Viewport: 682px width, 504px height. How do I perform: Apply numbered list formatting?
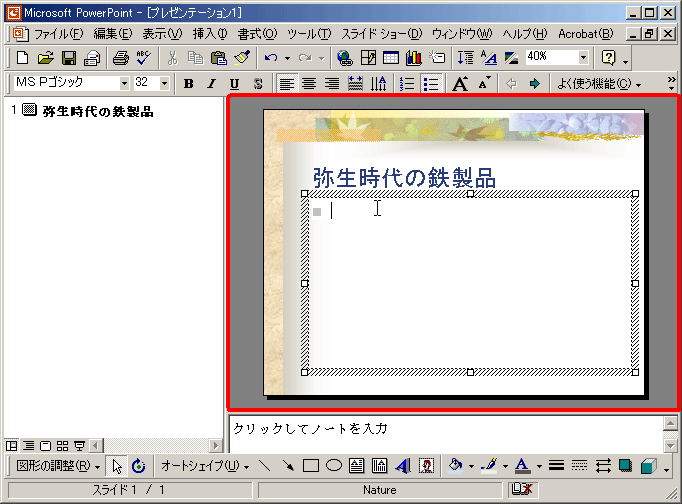407,83
